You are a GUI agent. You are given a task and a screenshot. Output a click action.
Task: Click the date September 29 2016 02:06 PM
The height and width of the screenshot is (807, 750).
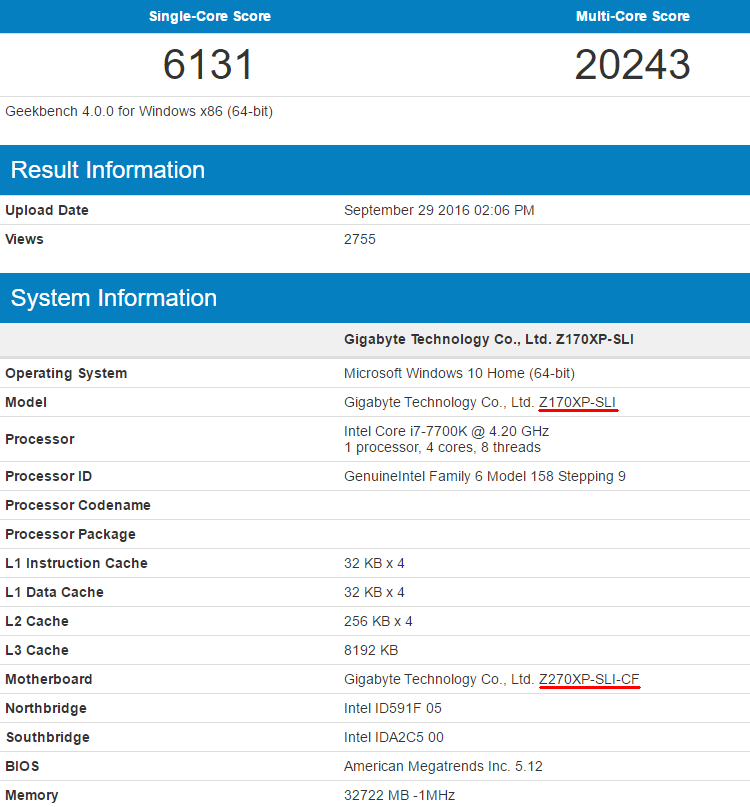439,210
